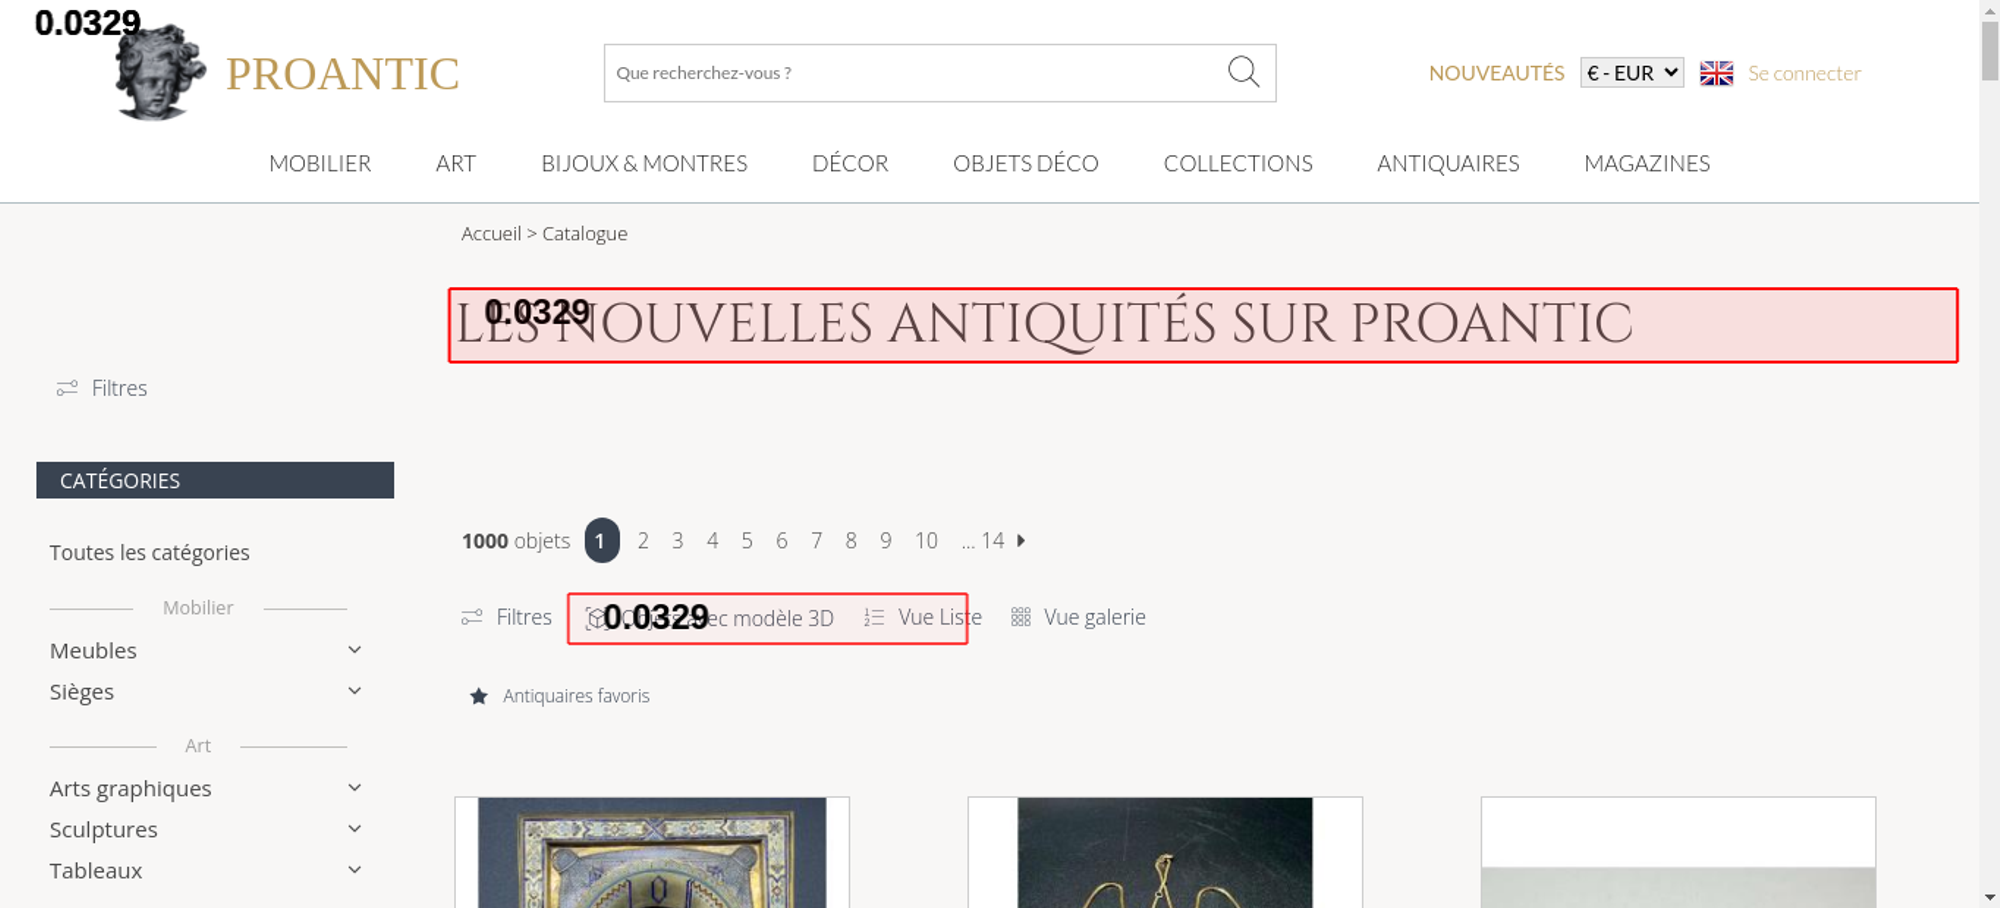Open the EUR currency dropdown
Screen dimensions: 2000x908
pos(1631,73)
